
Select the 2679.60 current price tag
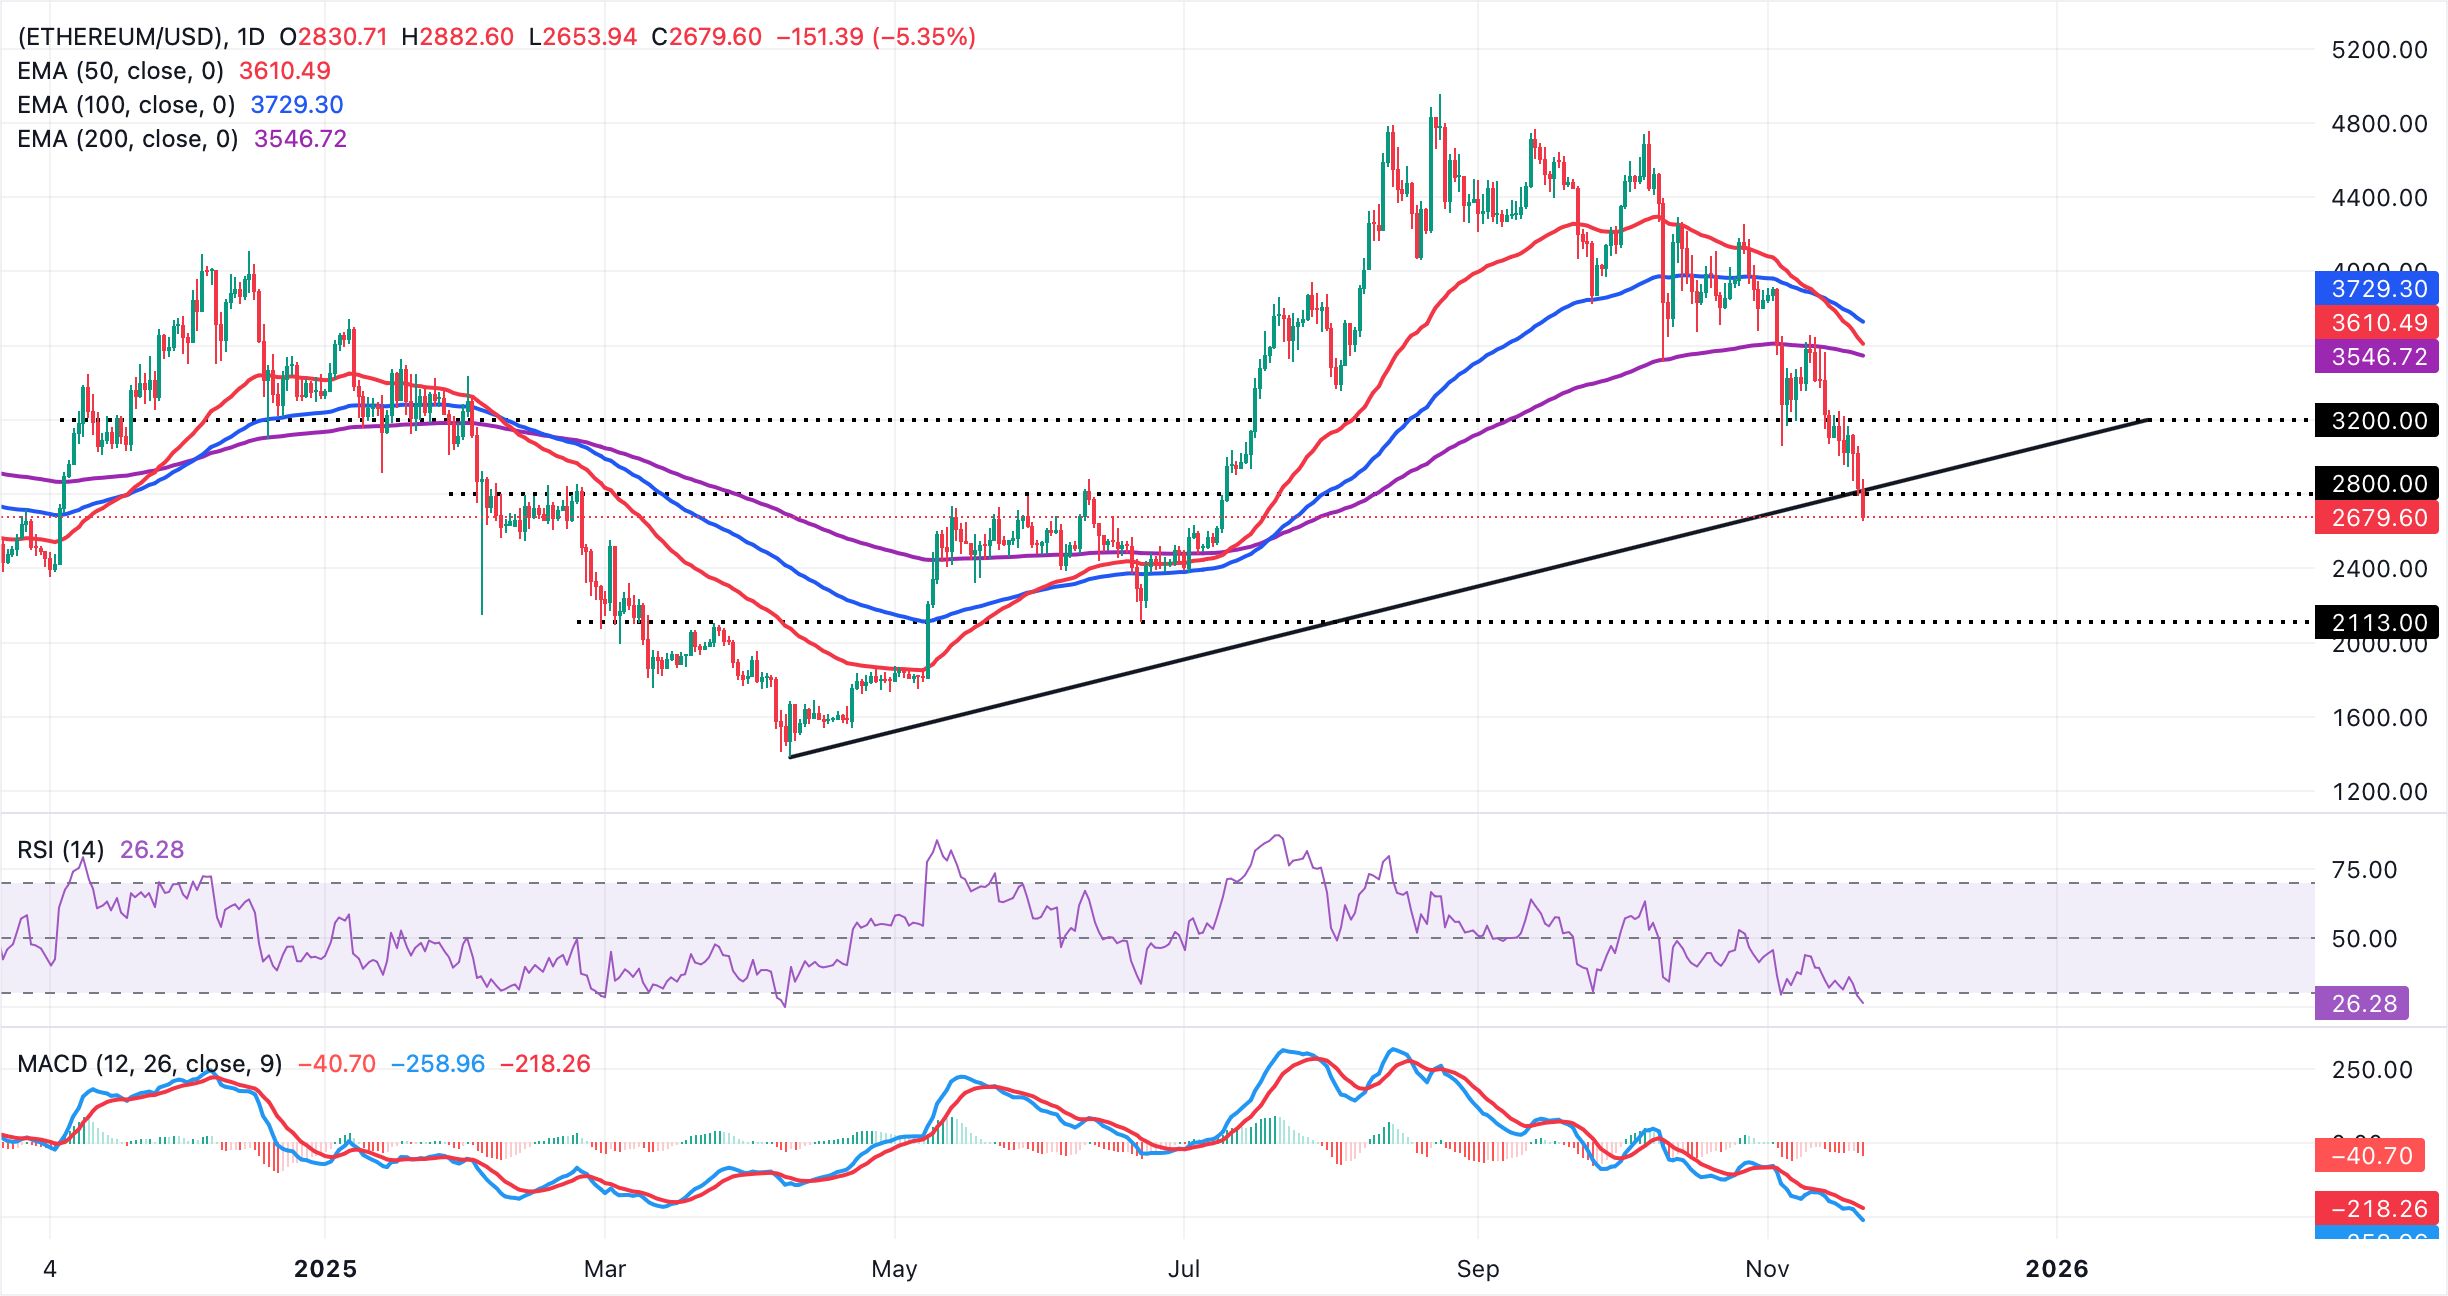pos(2378,517)
